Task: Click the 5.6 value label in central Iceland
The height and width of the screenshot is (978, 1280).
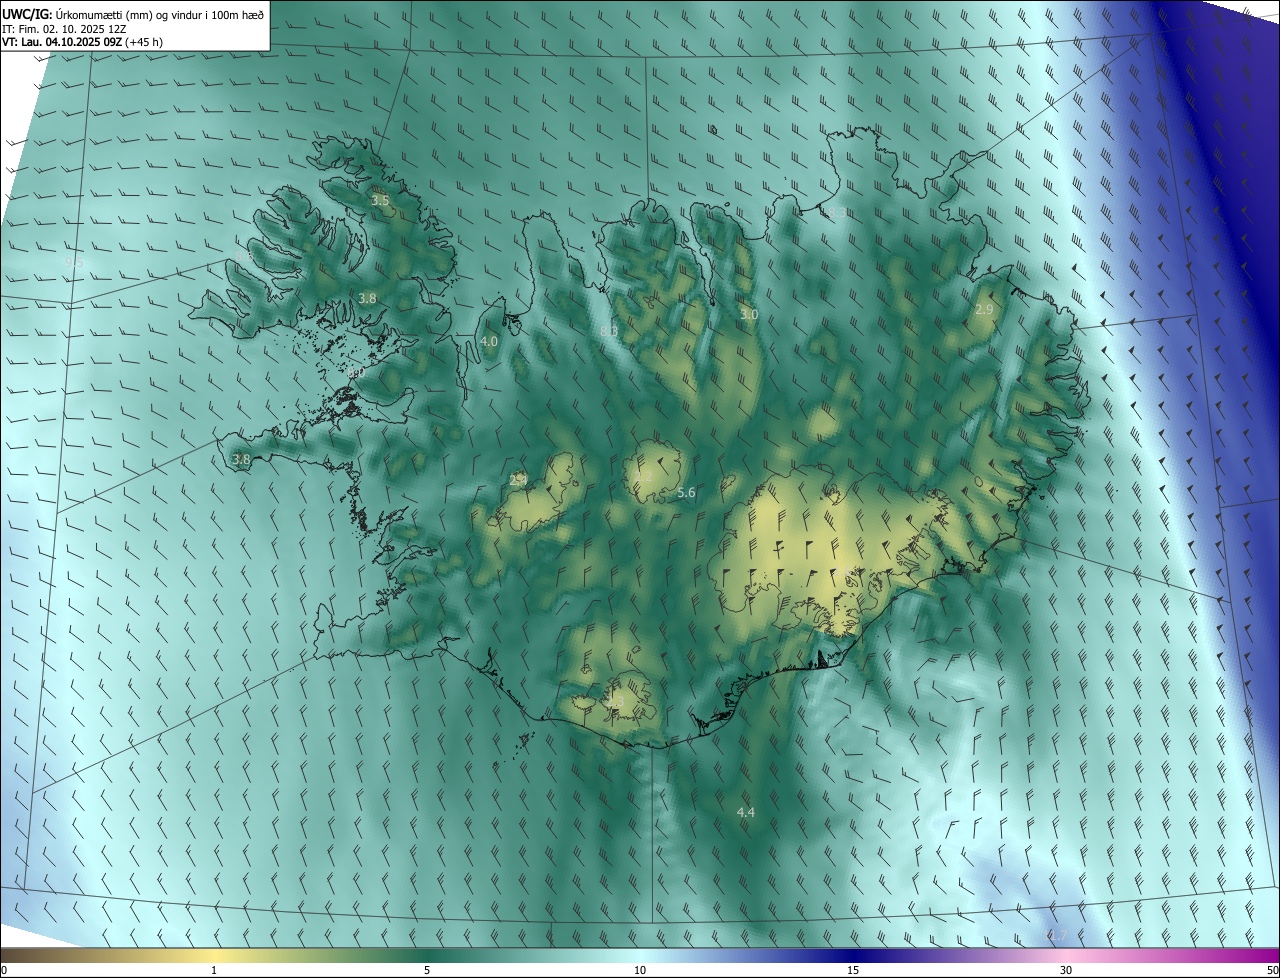Action: pyautogui.click(x=686, y=492)
